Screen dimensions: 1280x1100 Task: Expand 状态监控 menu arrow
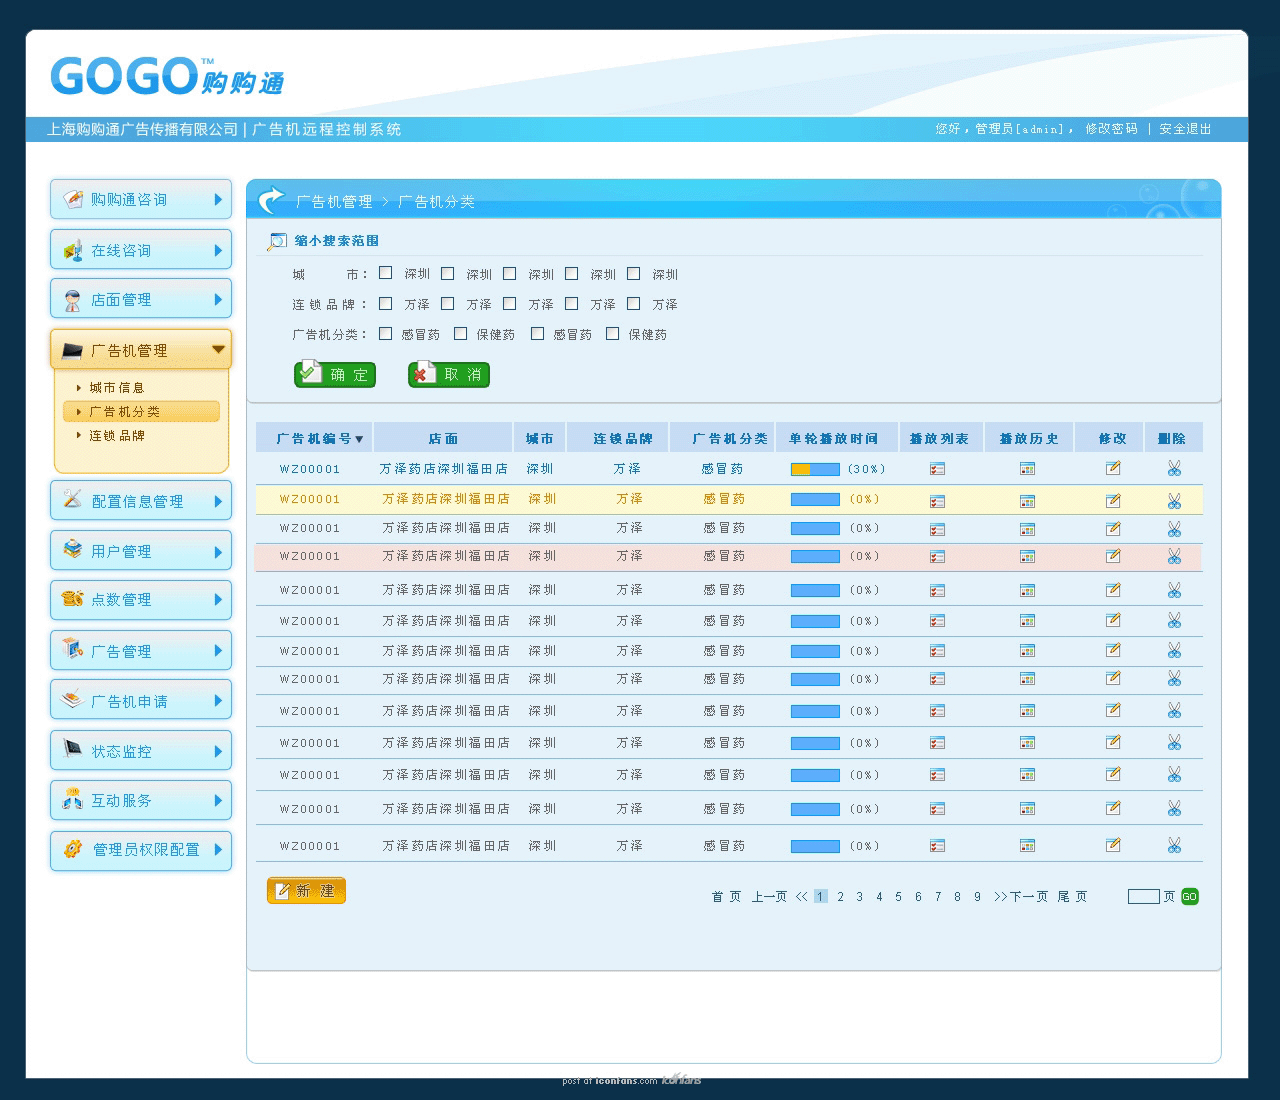218,751
